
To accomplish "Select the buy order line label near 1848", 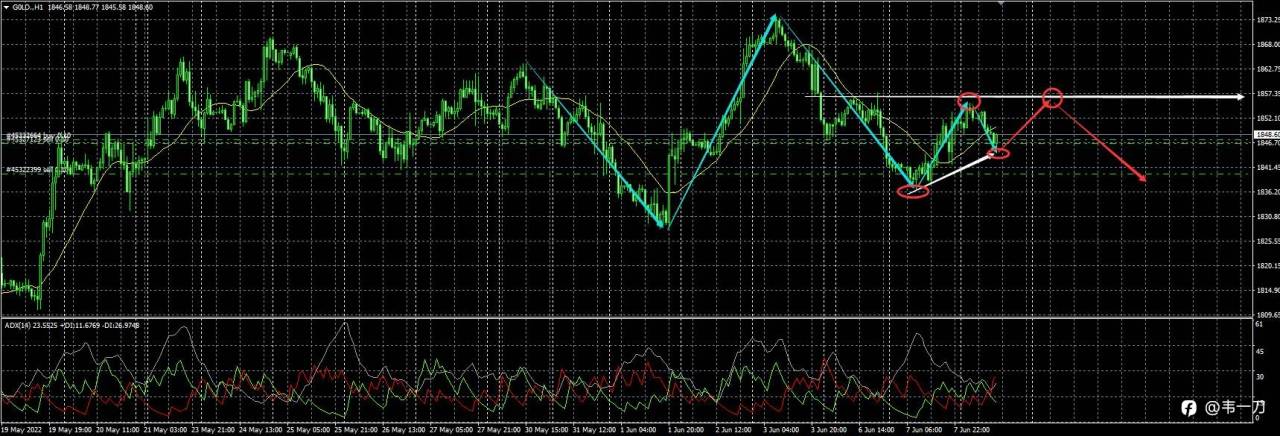I will [x=37, y=134].
